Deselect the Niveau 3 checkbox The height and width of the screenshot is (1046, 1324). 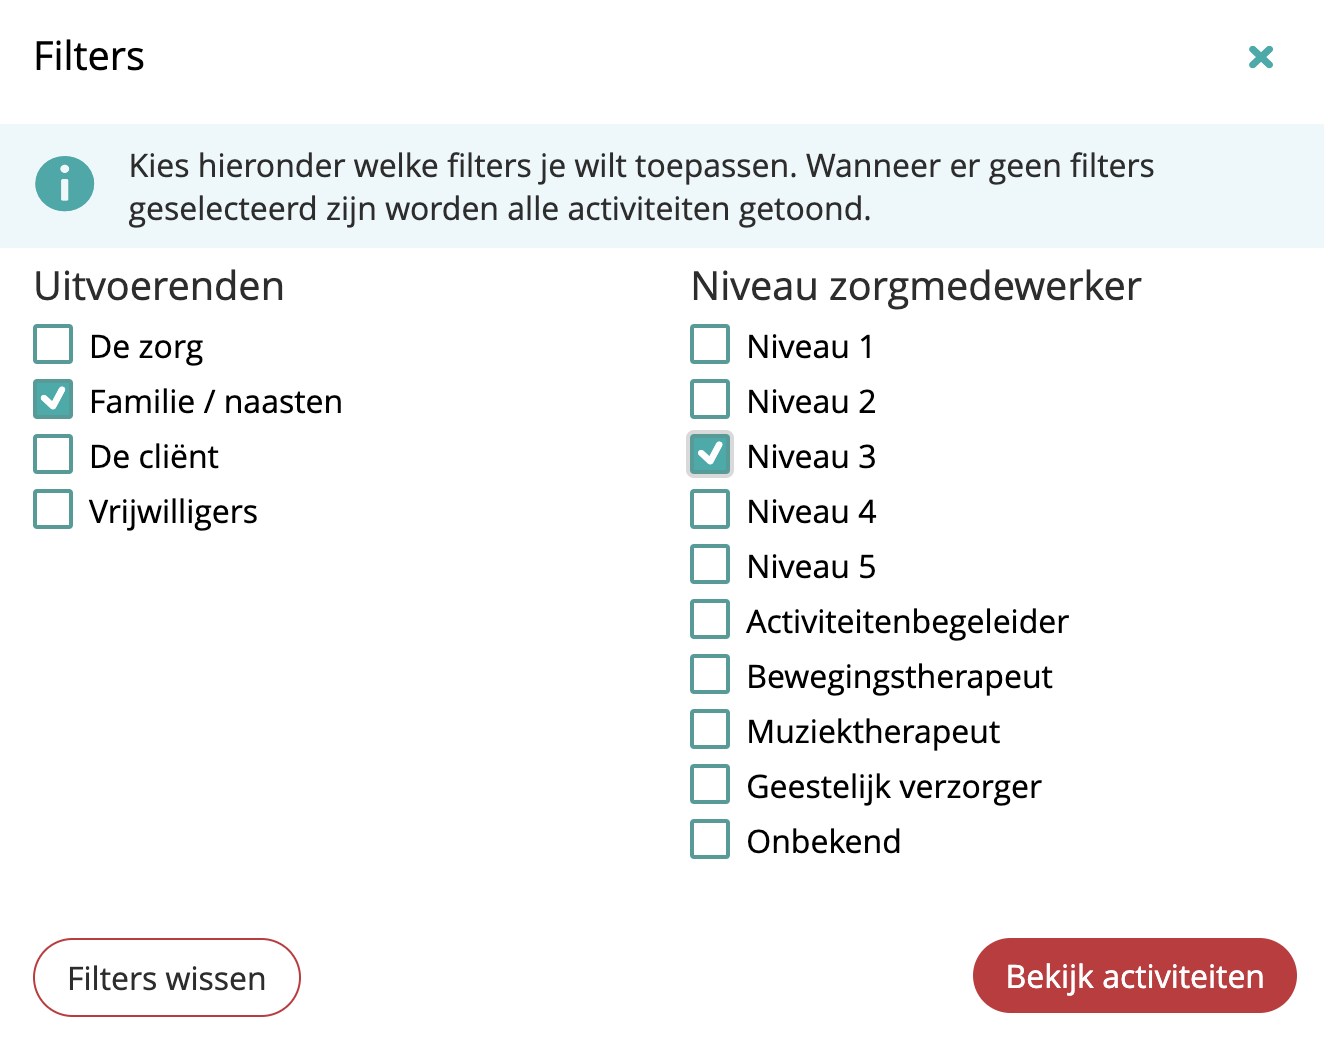(710, 454)
